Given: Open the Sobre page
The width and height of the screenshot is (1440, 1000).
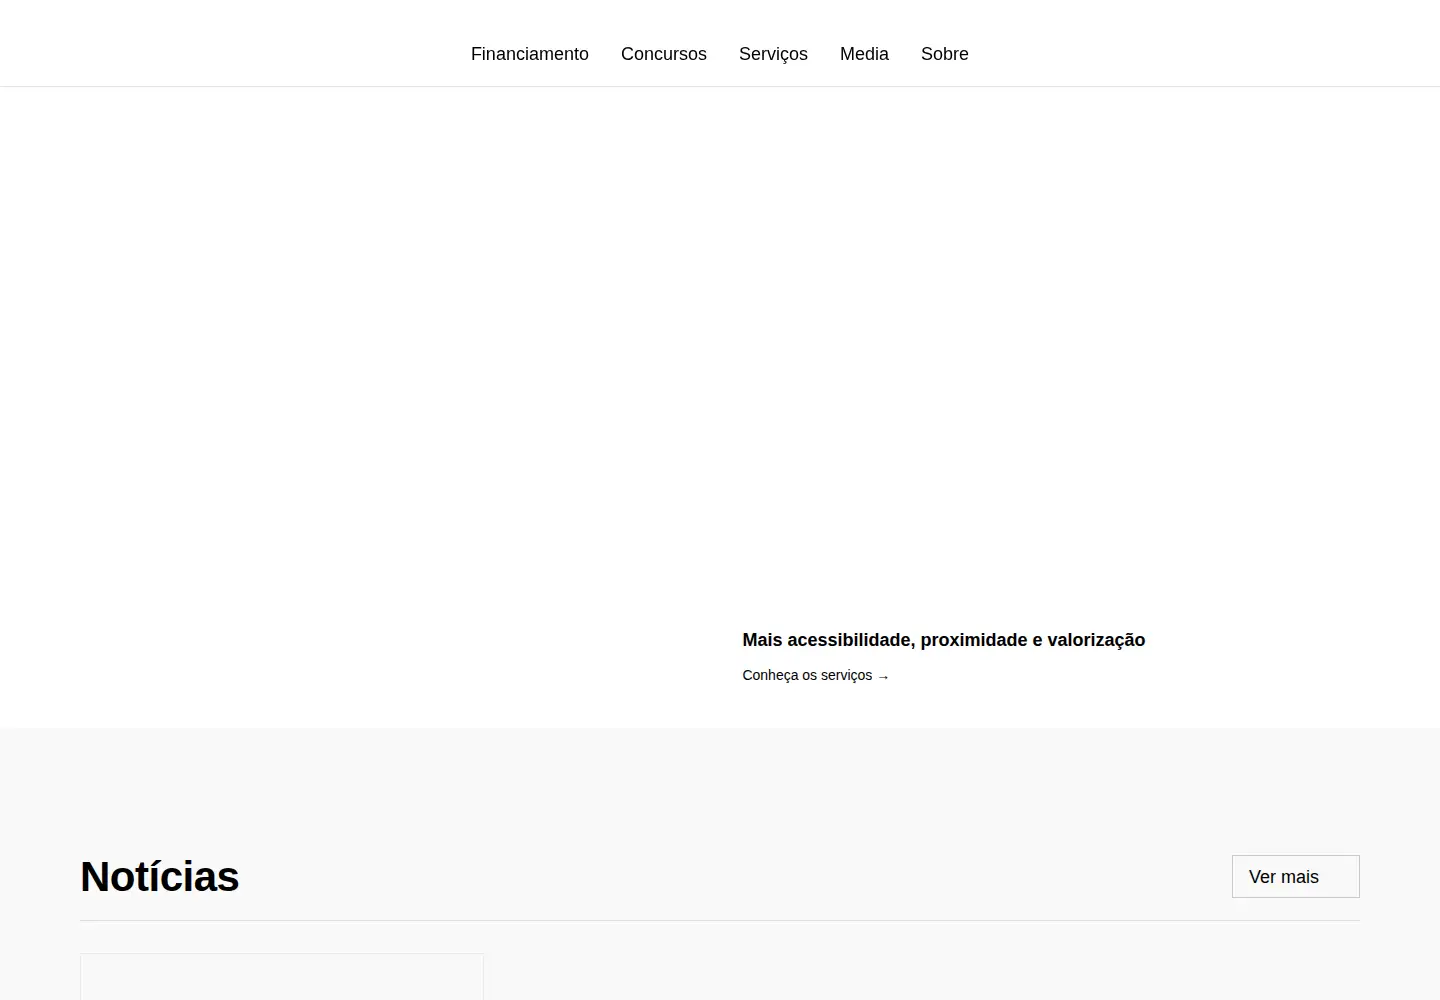Looking at the screenshot, I should pos(944,54).
